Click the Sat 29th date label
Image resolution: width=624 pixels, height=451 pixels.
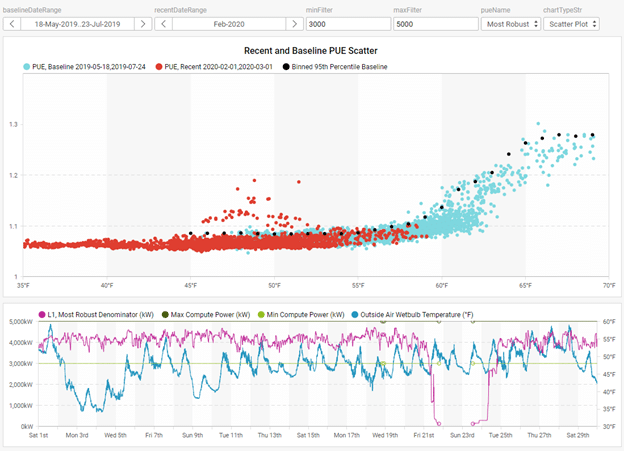[x=578, y=435]
